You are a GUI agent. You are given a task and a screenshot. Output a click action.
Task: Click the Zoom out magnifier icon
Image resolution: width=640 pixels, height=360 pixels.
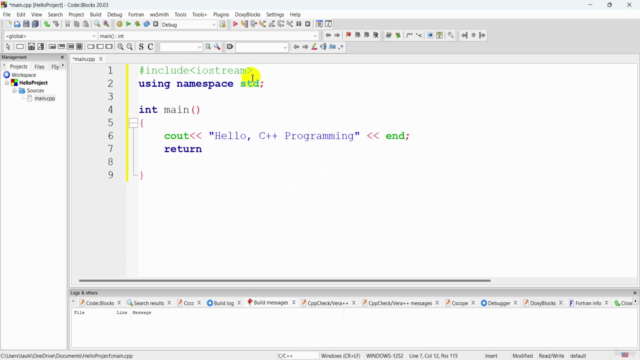pyautogui.click(x=129, y=47)
